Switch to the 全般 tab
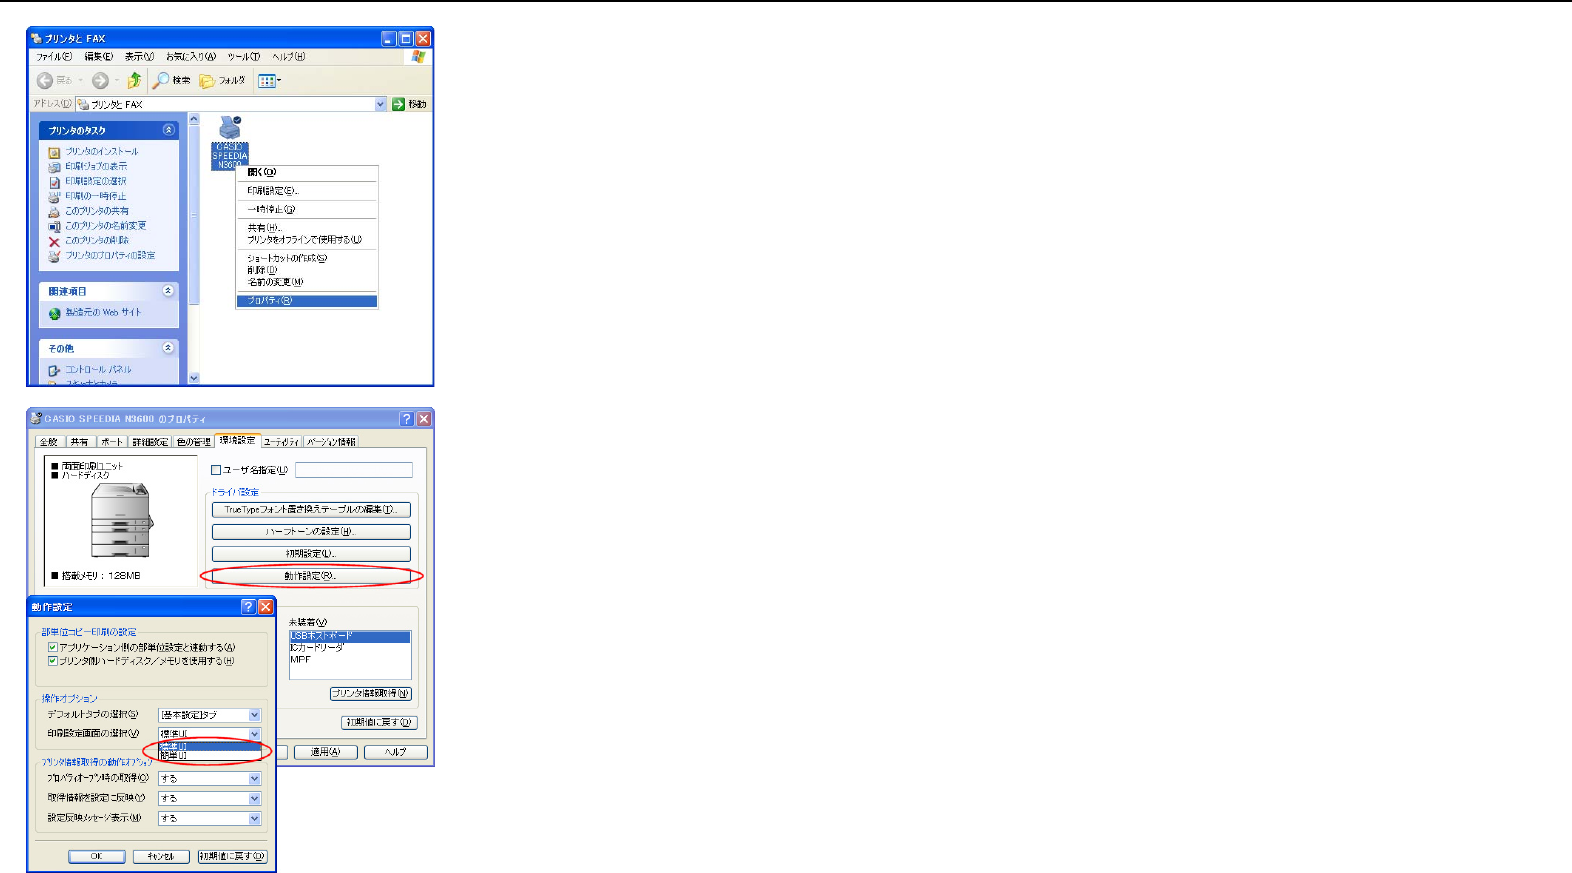 click(x=48, y=442)
